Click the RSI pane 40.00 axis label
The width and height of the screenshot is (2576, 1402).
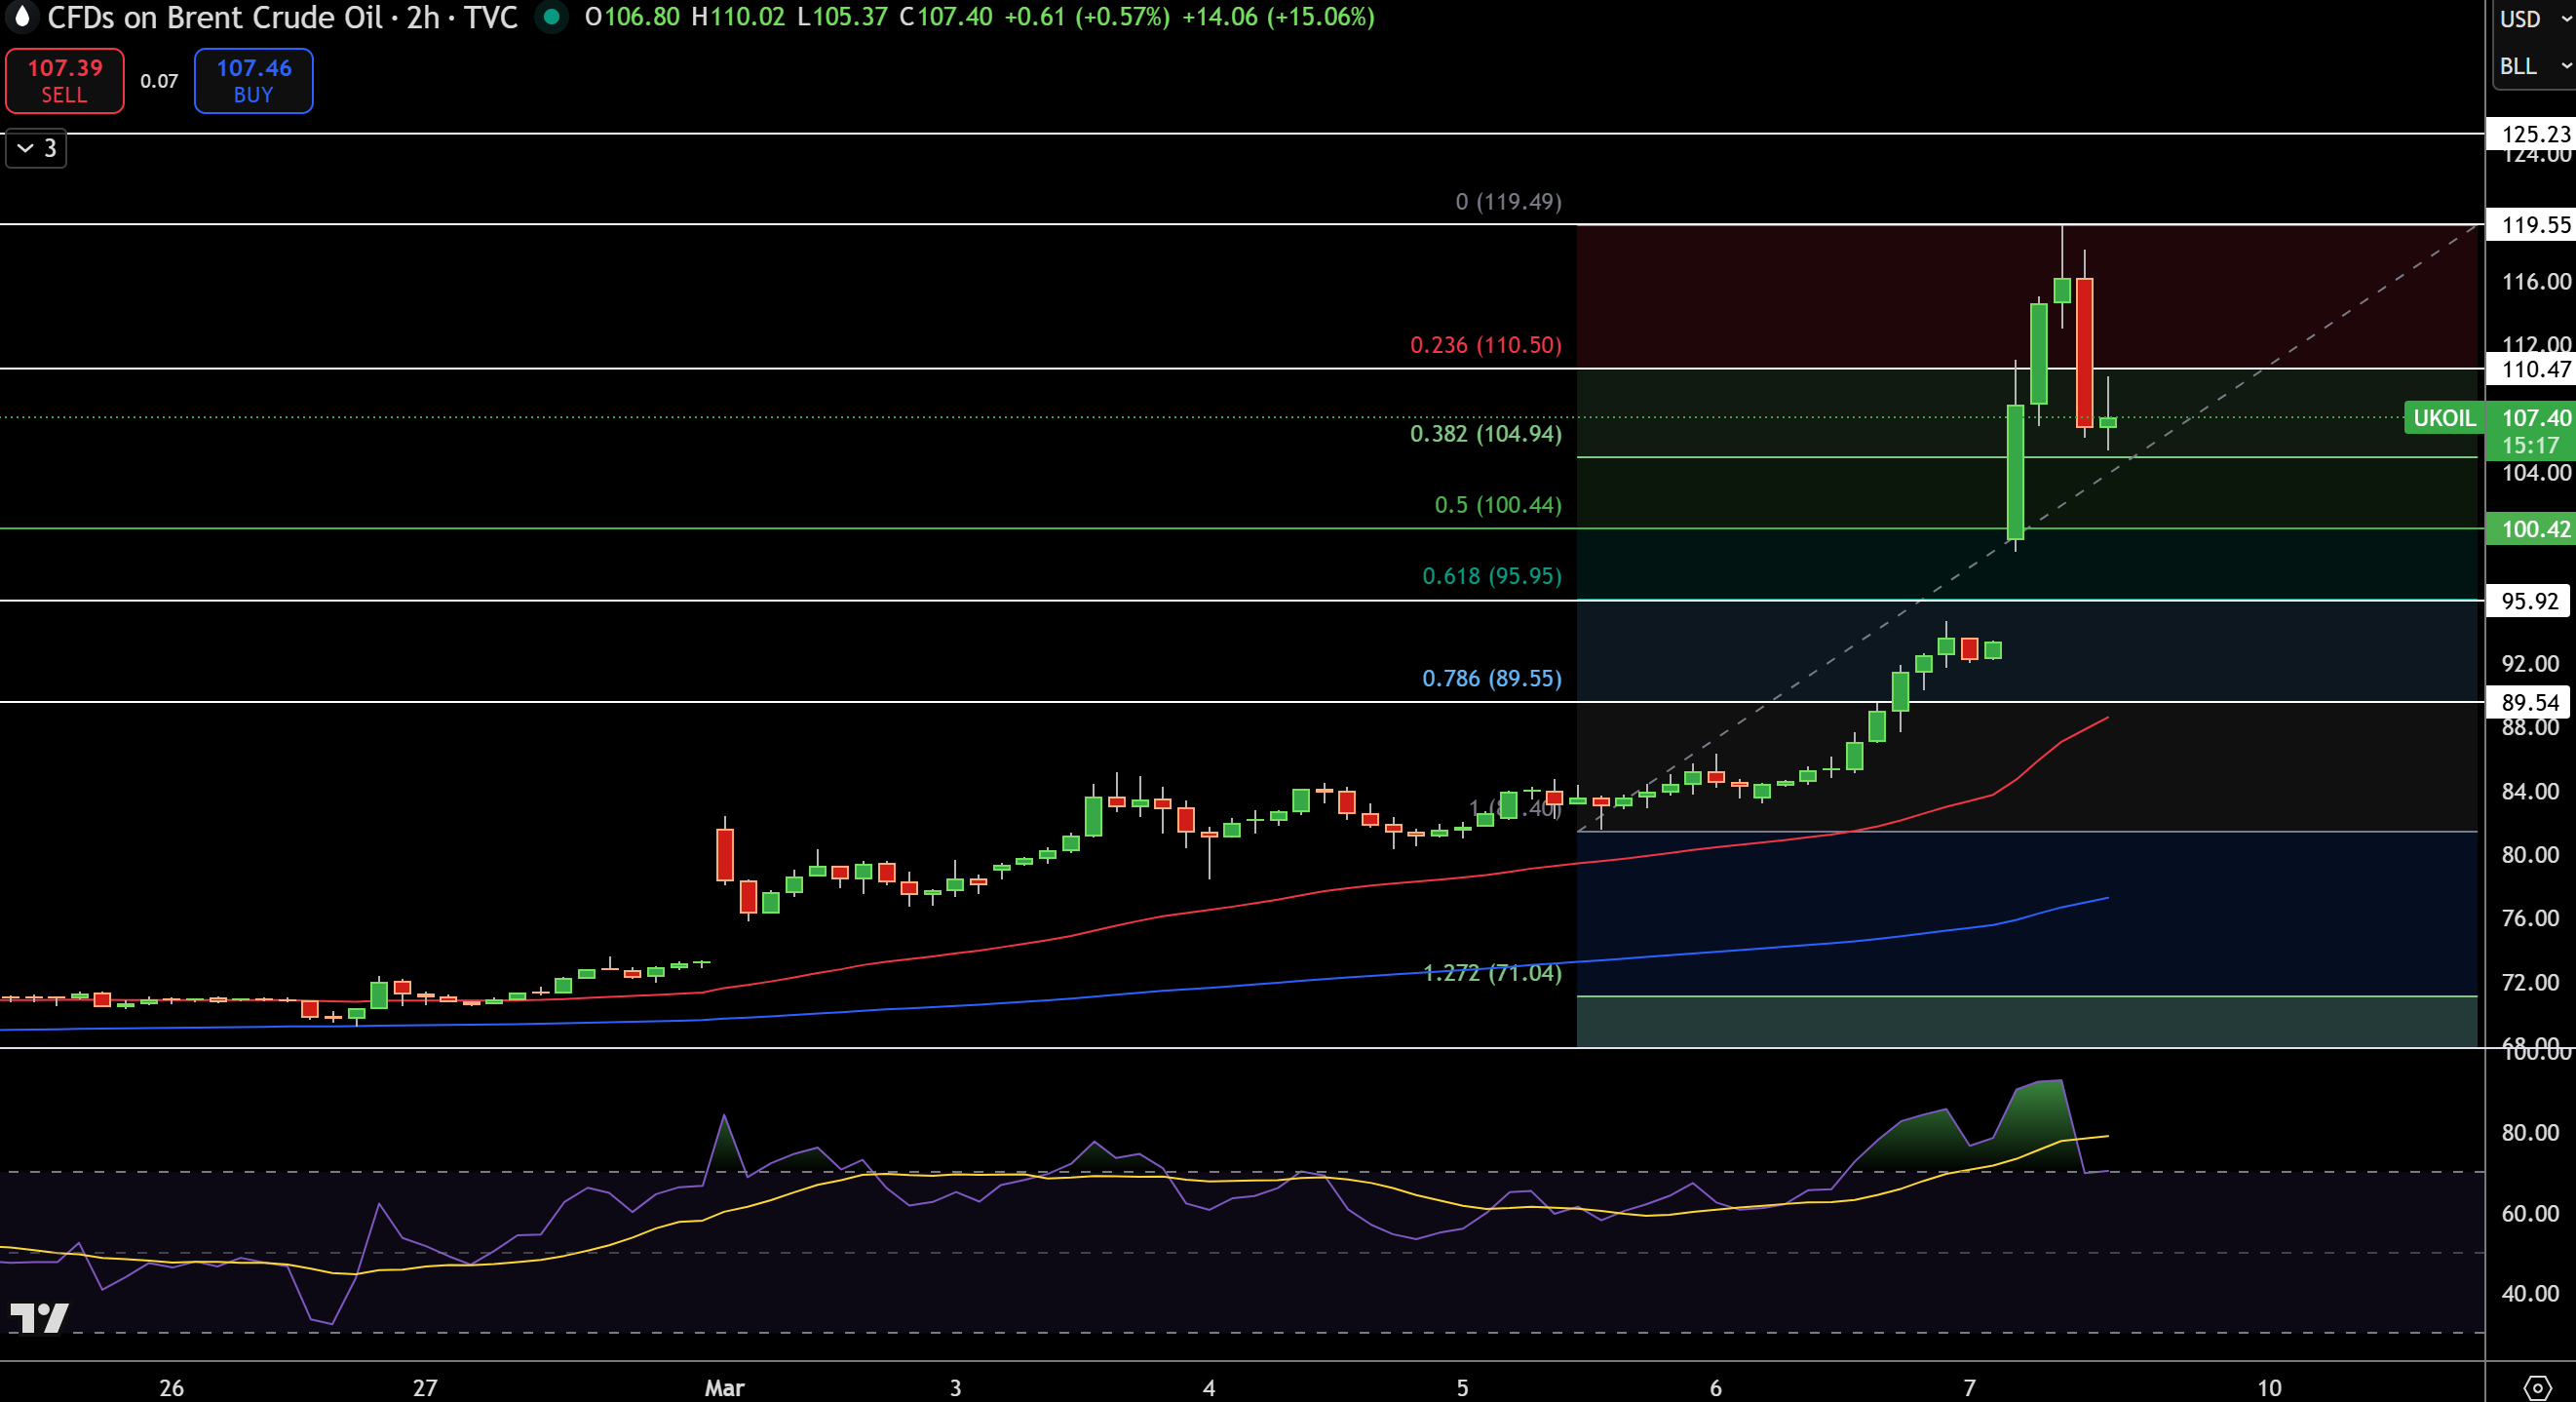coord(2530,1293)
